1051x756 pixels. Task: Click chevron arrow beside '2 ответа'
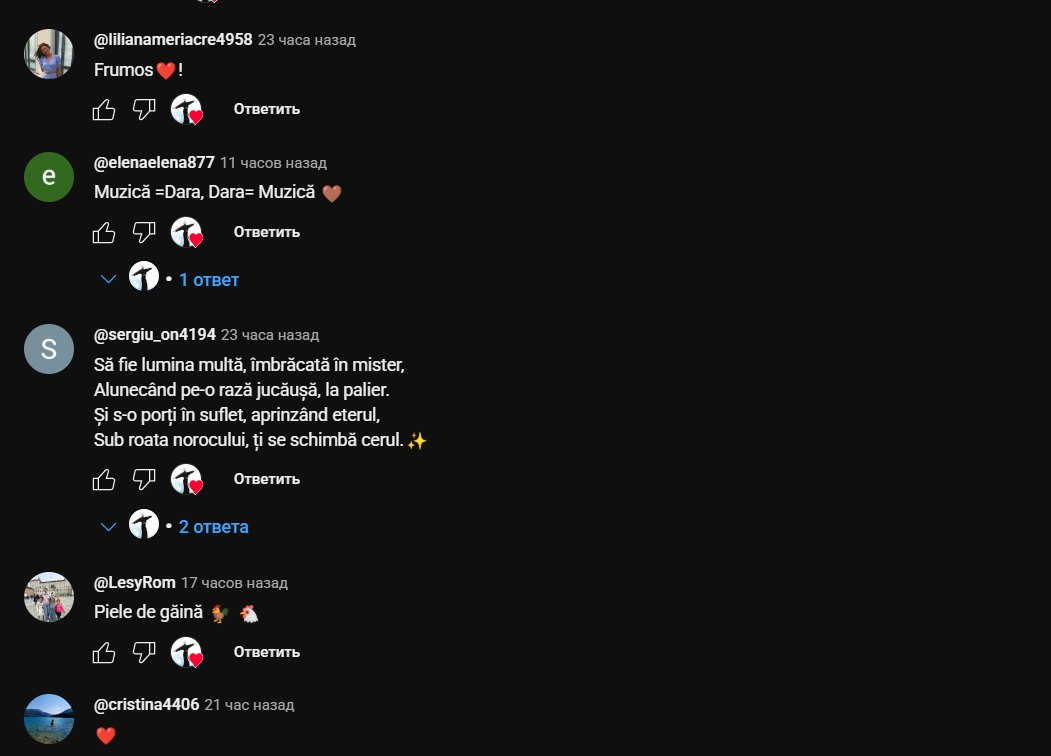pyautogui.click(x=108, y=527)
